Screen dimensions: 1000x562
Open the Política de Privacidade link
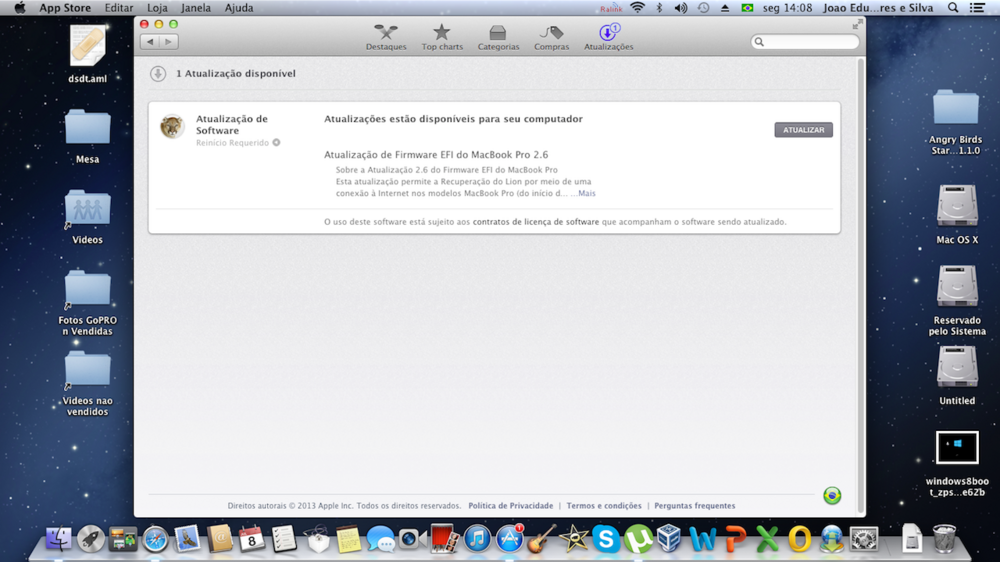[x=511, y=506]
